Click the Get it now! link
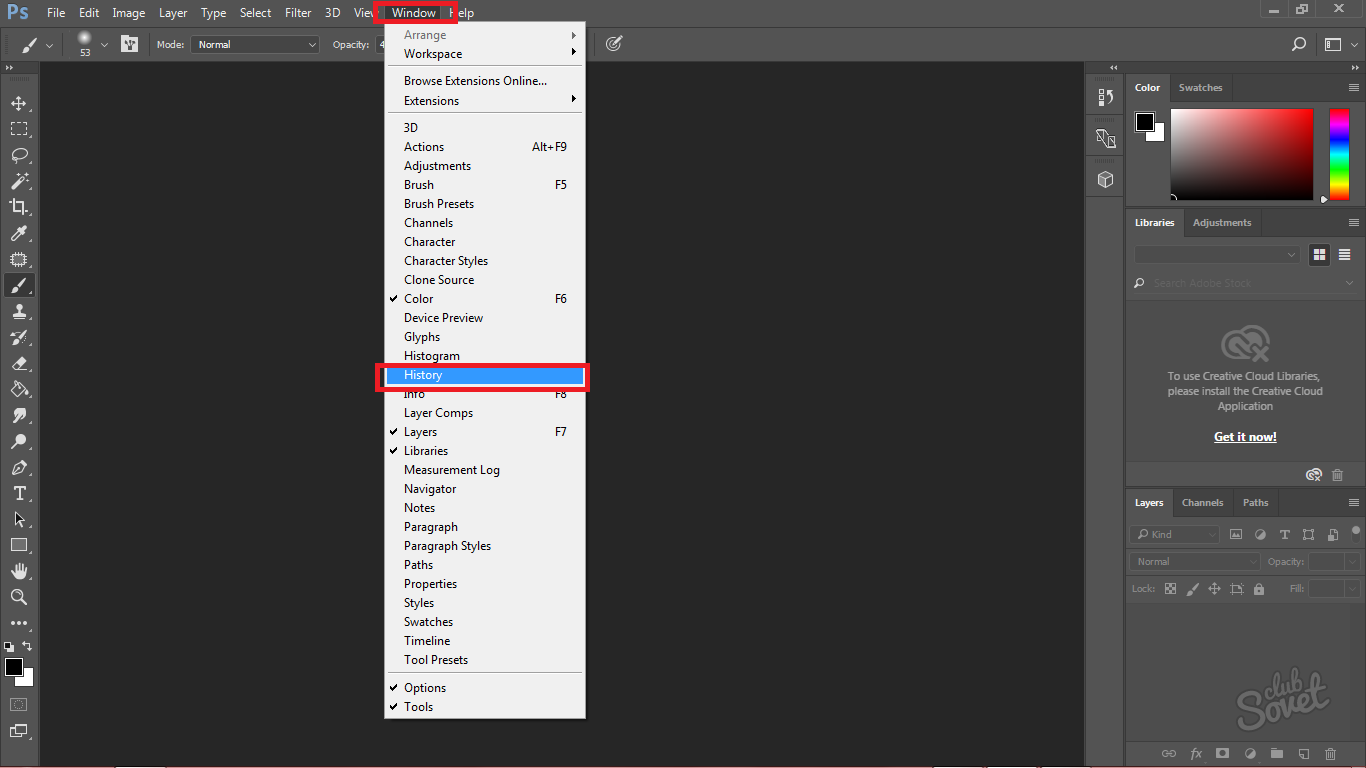The image size is (1366, 768). 1245,437
